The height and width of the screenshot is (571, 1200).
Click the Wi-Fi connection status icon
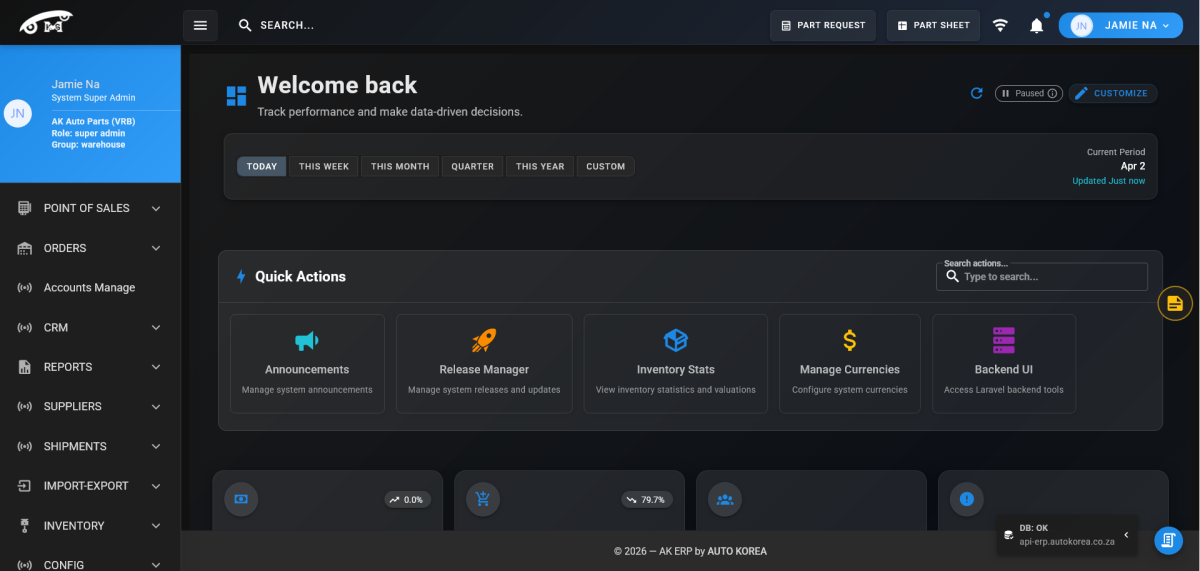1000,25
